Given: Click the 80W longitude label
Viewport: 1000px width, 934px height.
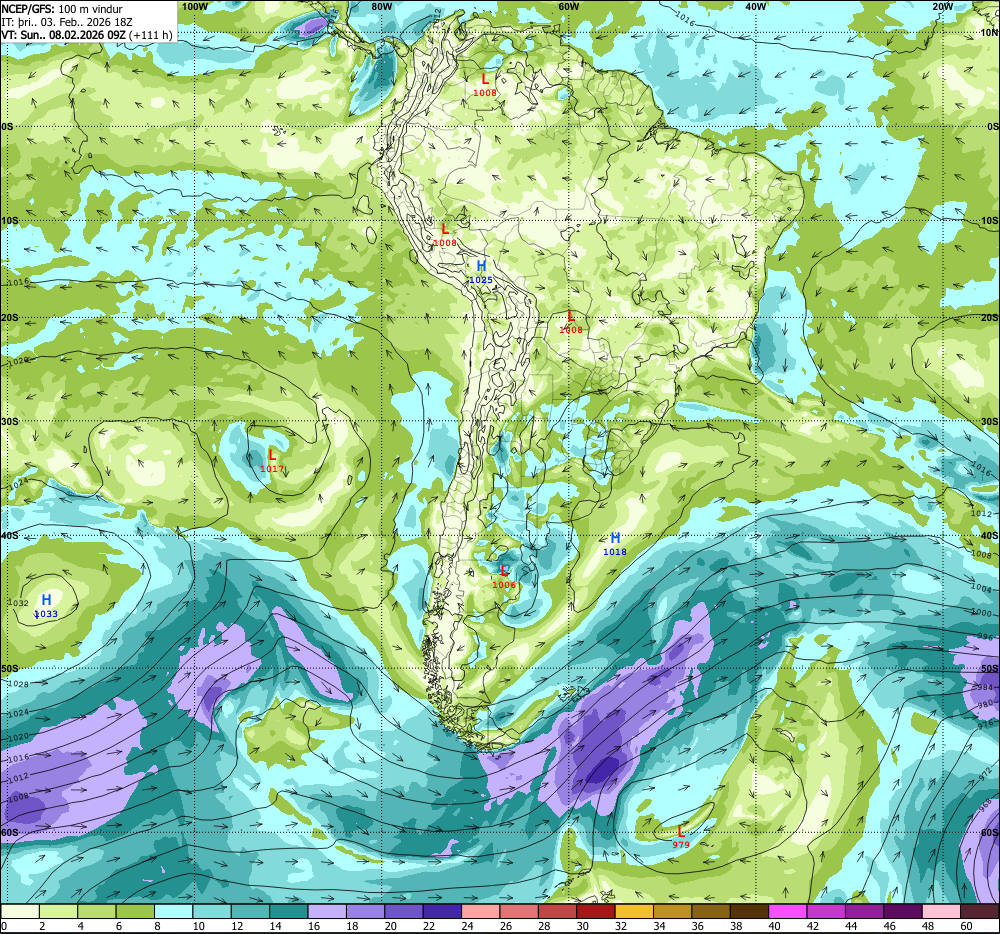Looking at the screenshot, I should pyautogui.click(x=381, y=6).
